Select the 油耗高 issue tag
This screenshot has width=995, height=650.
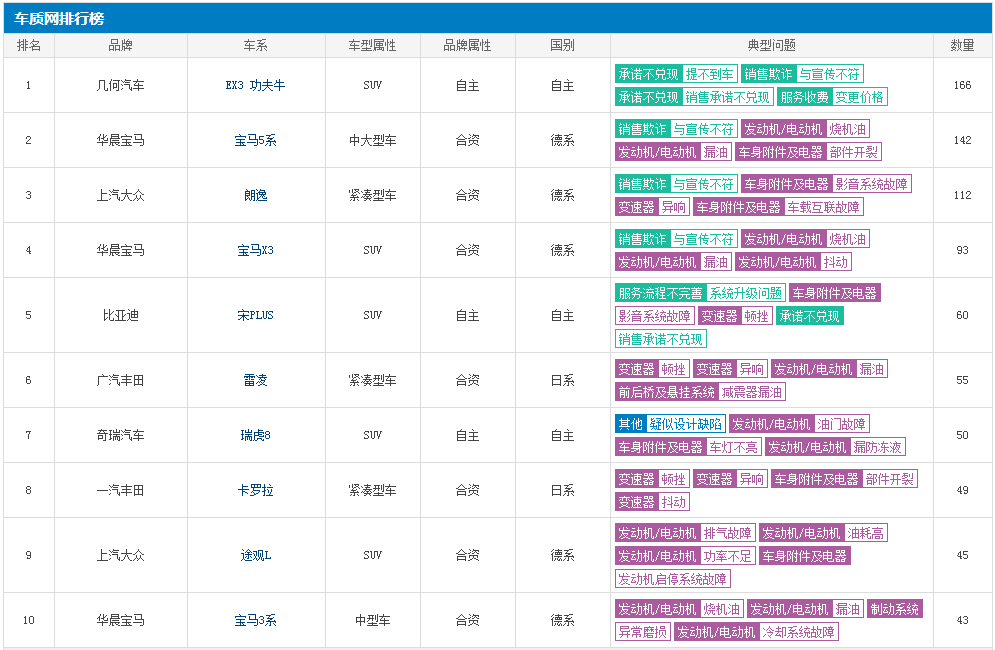pos(866,533)
